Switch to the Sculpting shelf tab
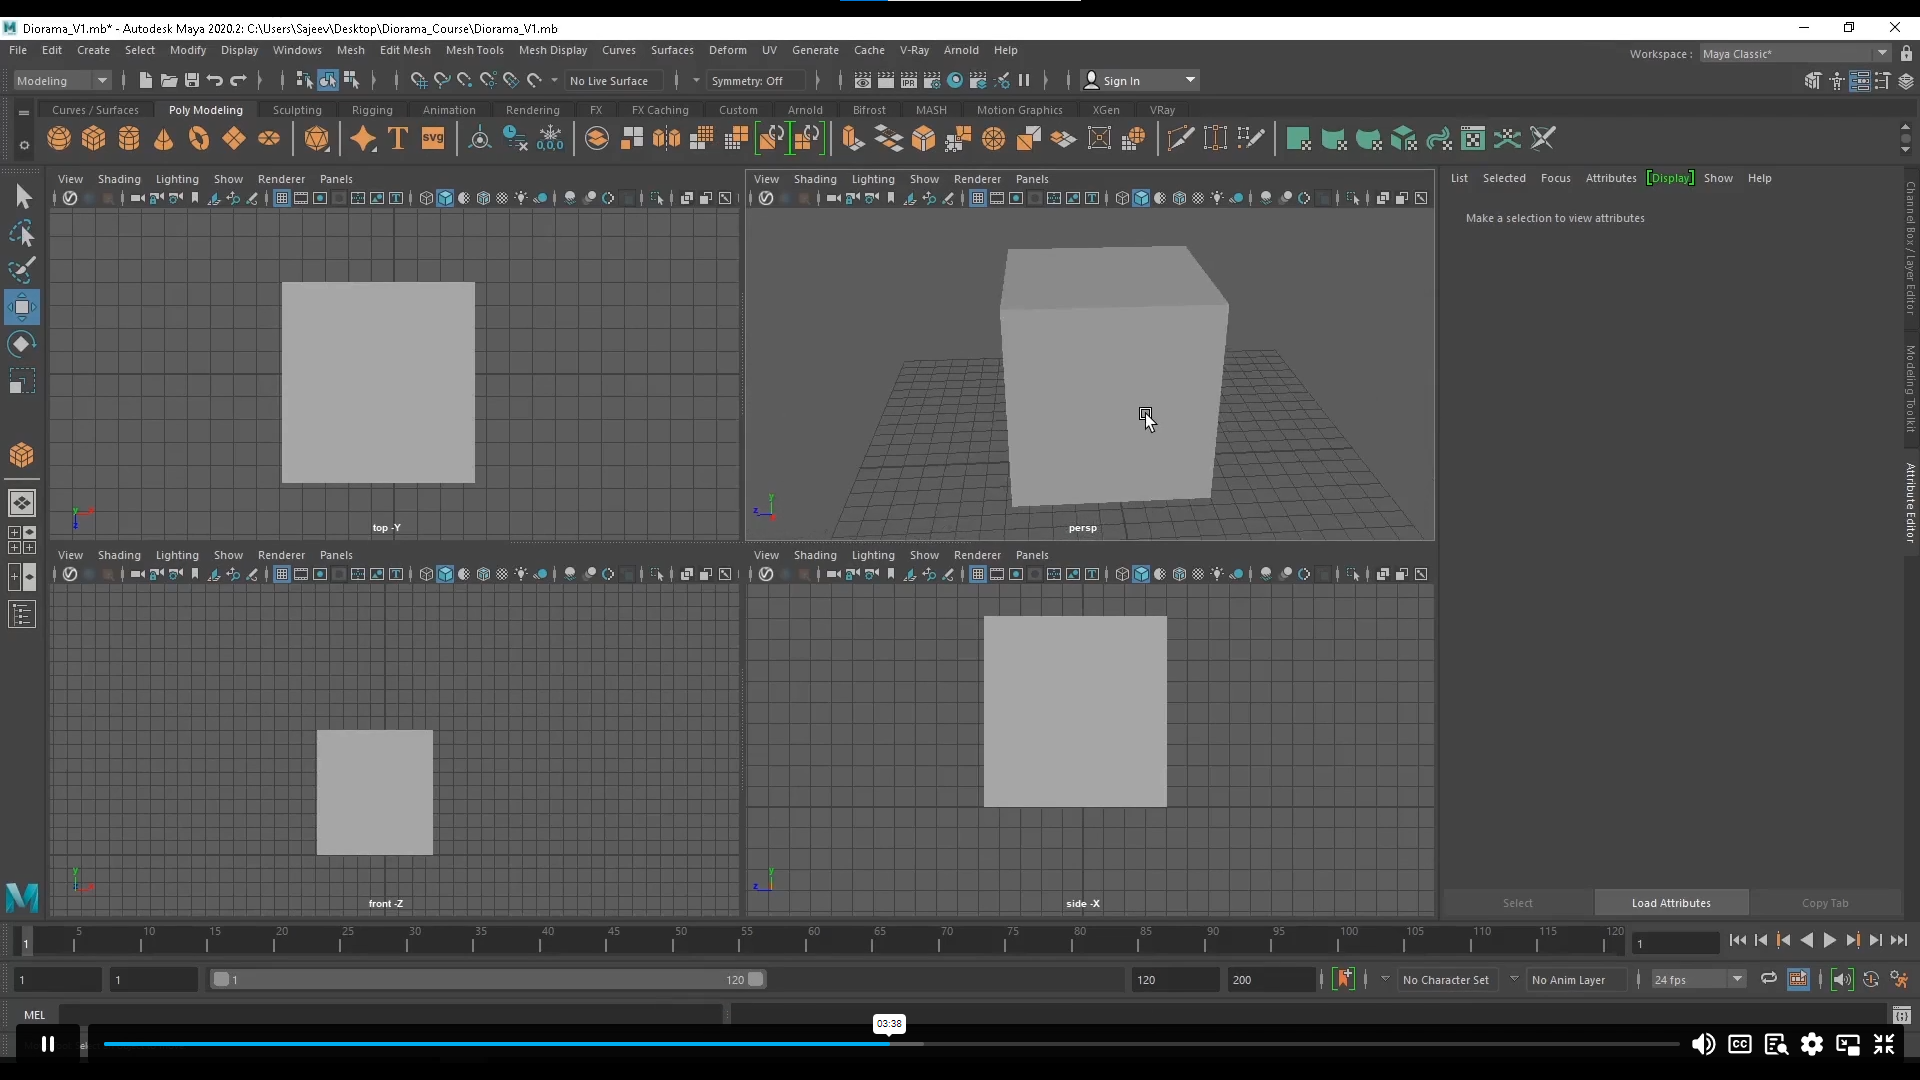 [x=297, y=110]
